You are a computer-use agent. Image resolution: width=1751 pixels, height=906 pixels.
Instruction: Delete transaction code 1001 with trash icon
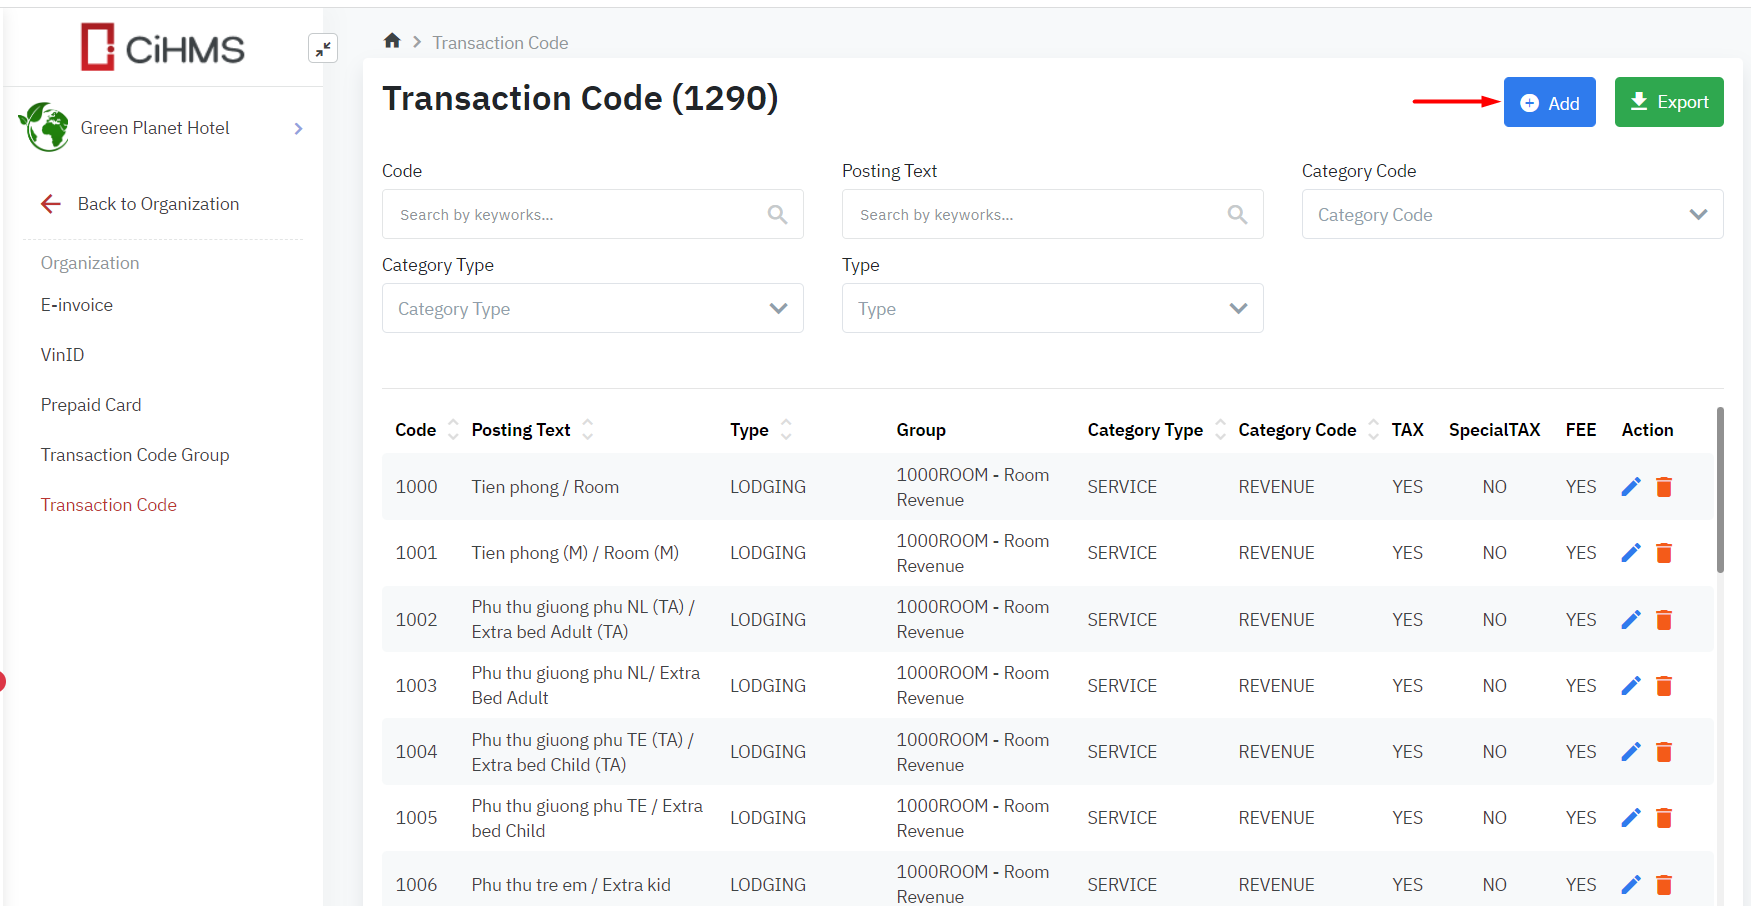(x=1664, y=553)
